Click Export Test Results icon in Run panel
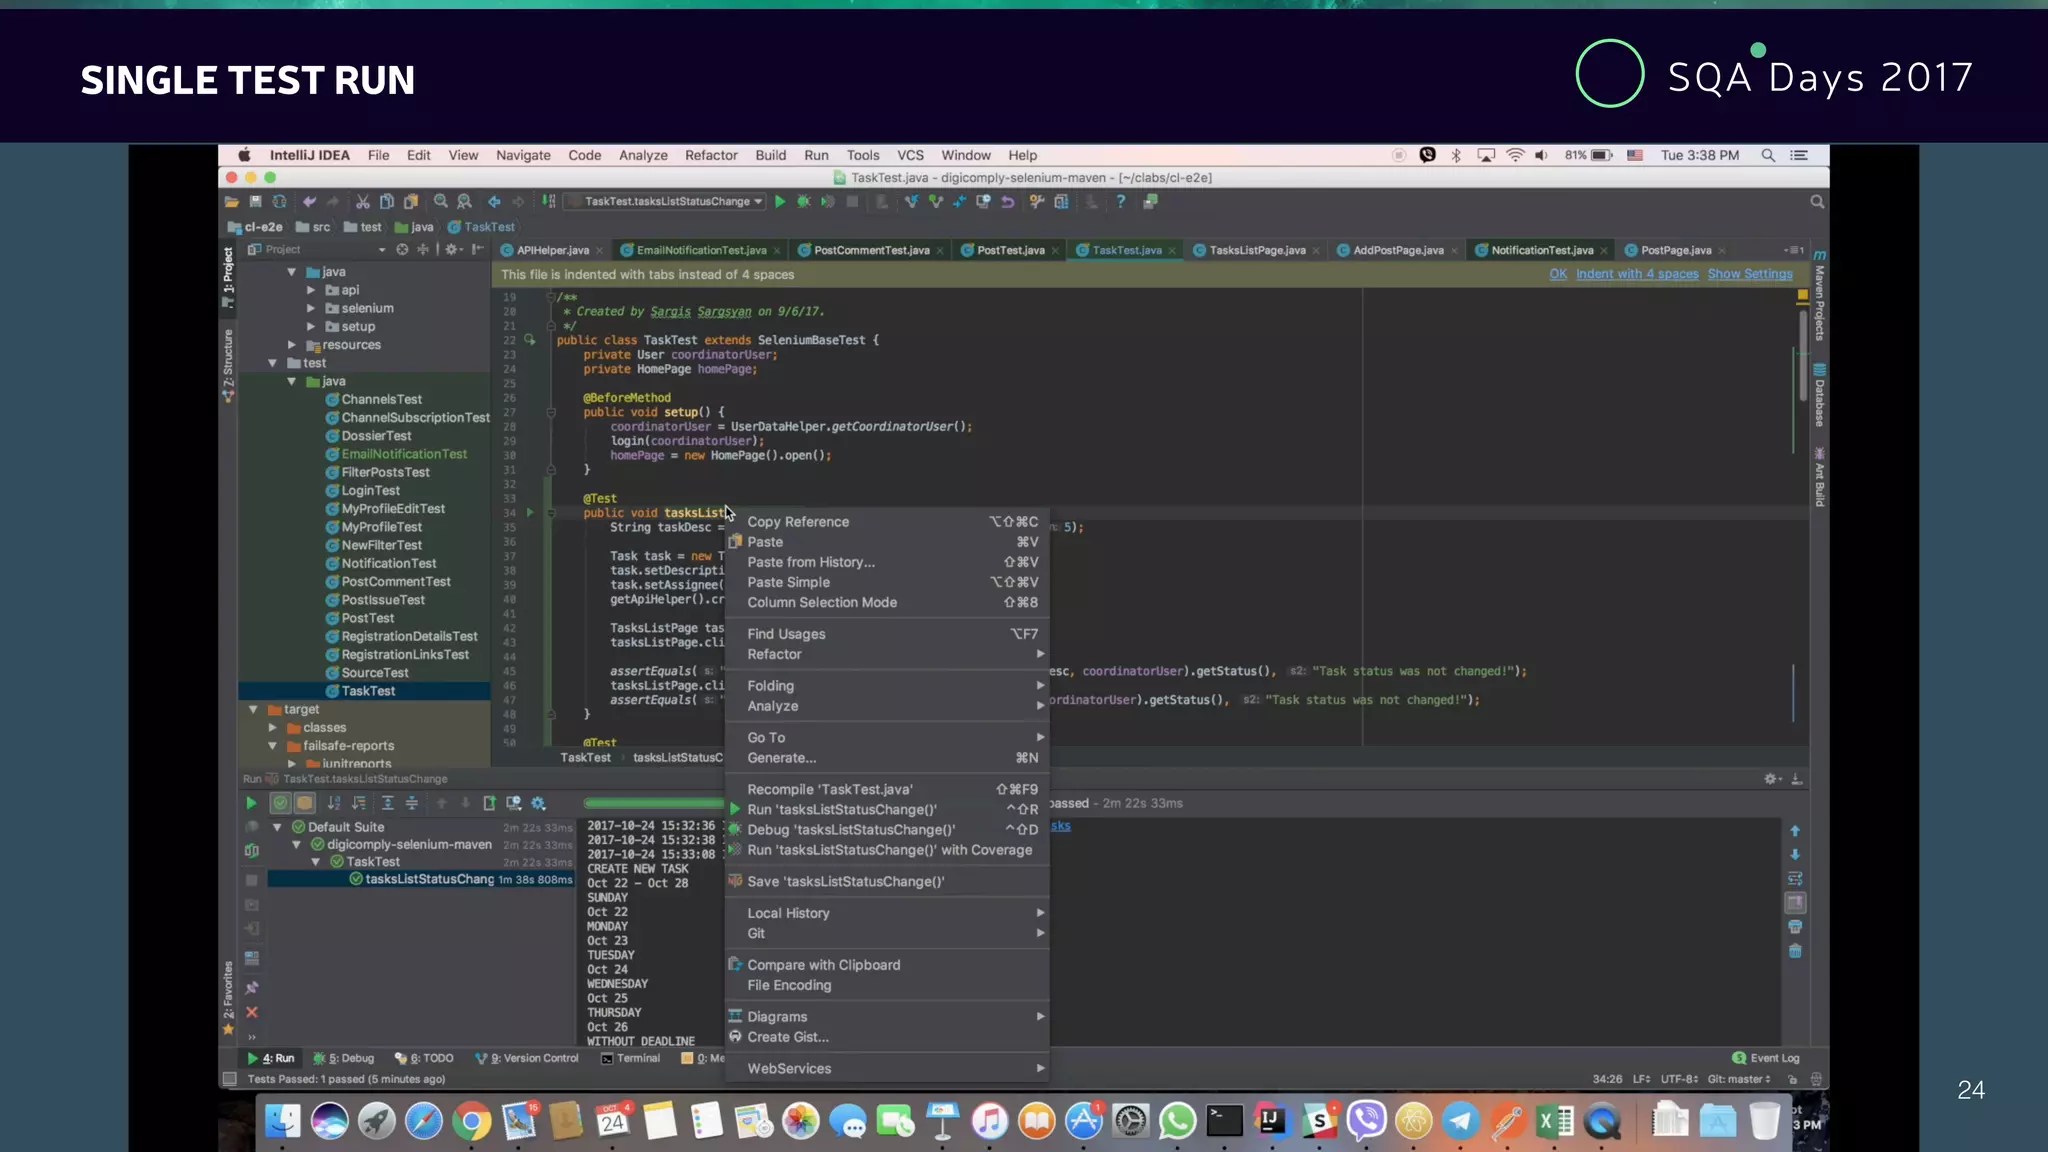Screen dimensions: 2048x1152 [489, 803]
